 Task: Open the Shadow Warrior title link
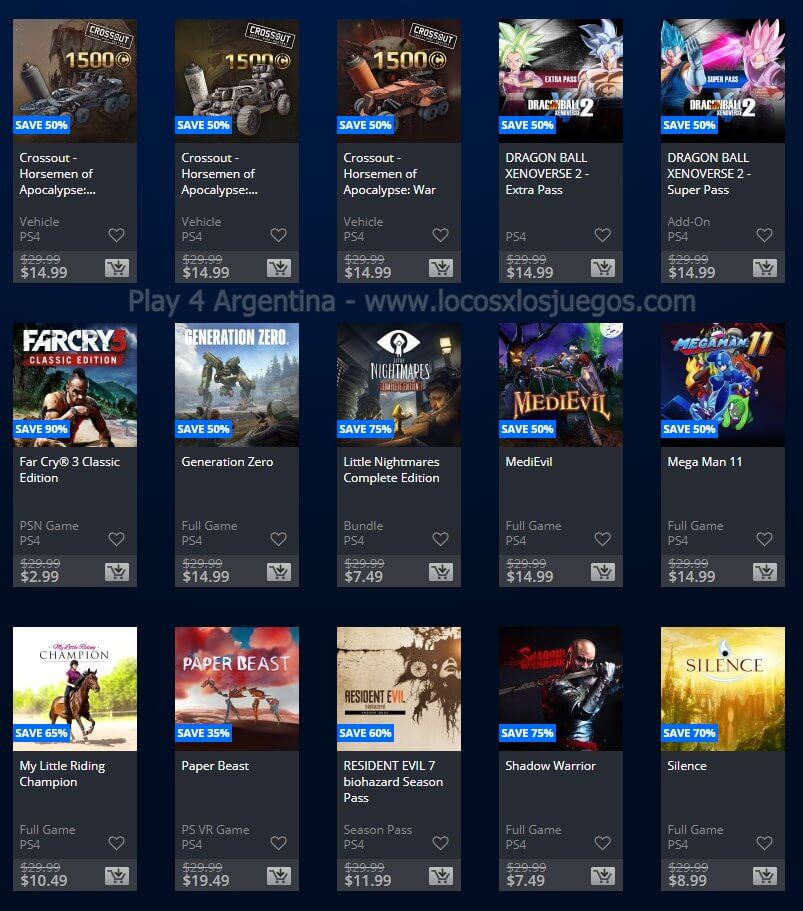coord(550,766)
